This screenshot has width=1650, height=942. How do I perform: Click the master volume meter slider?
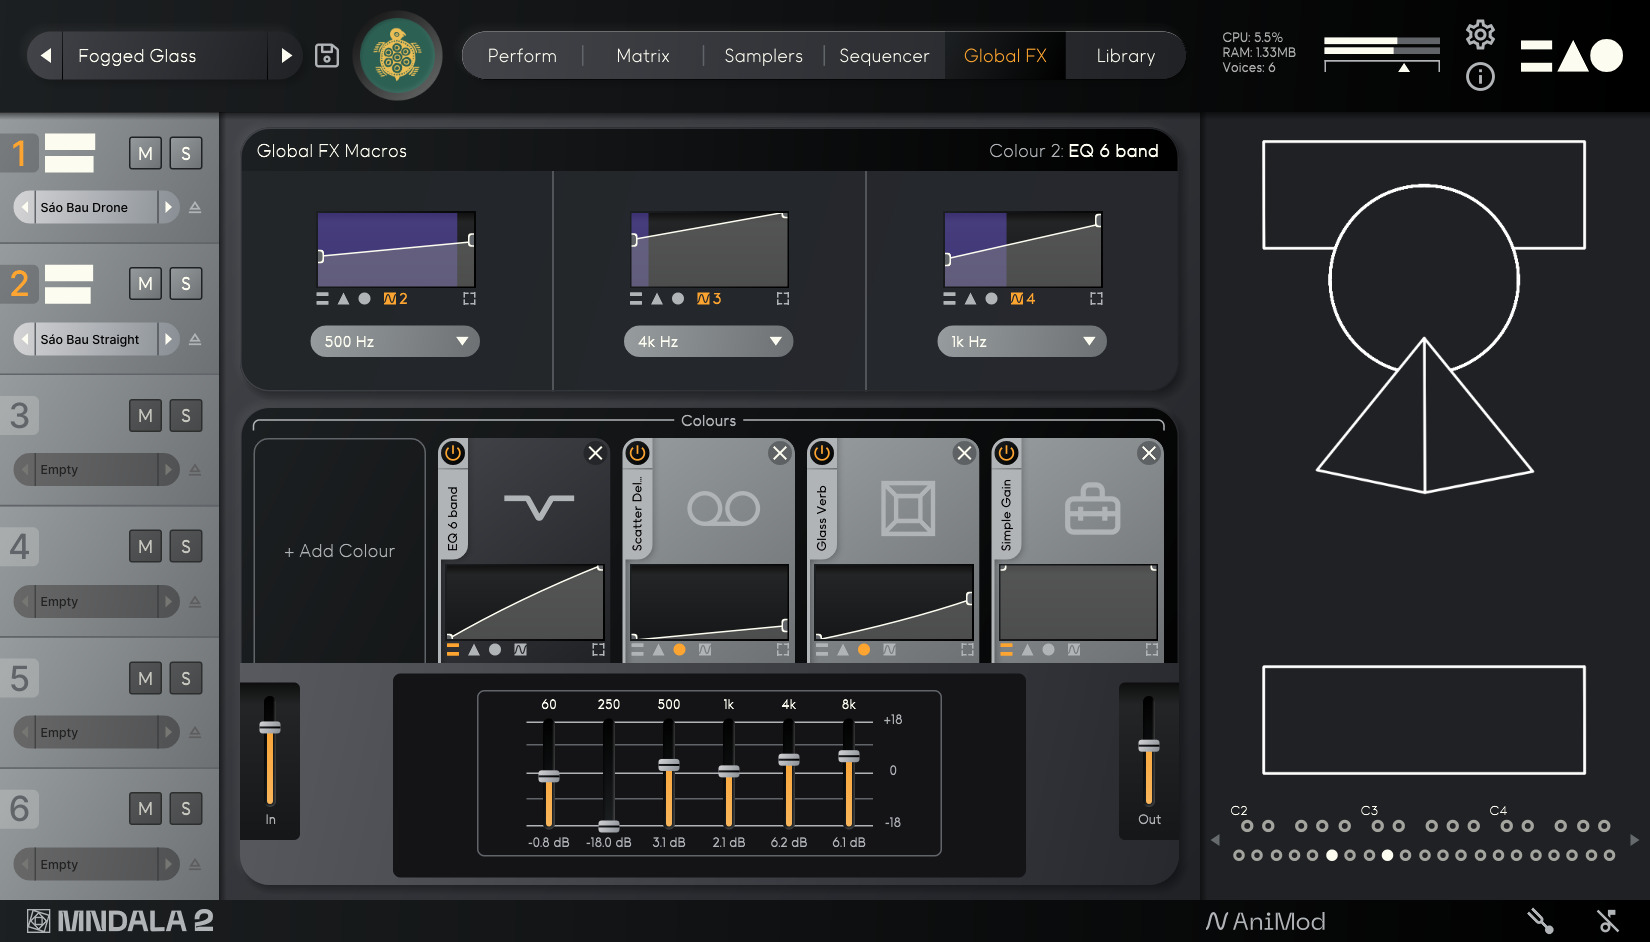pos(1404,67)
